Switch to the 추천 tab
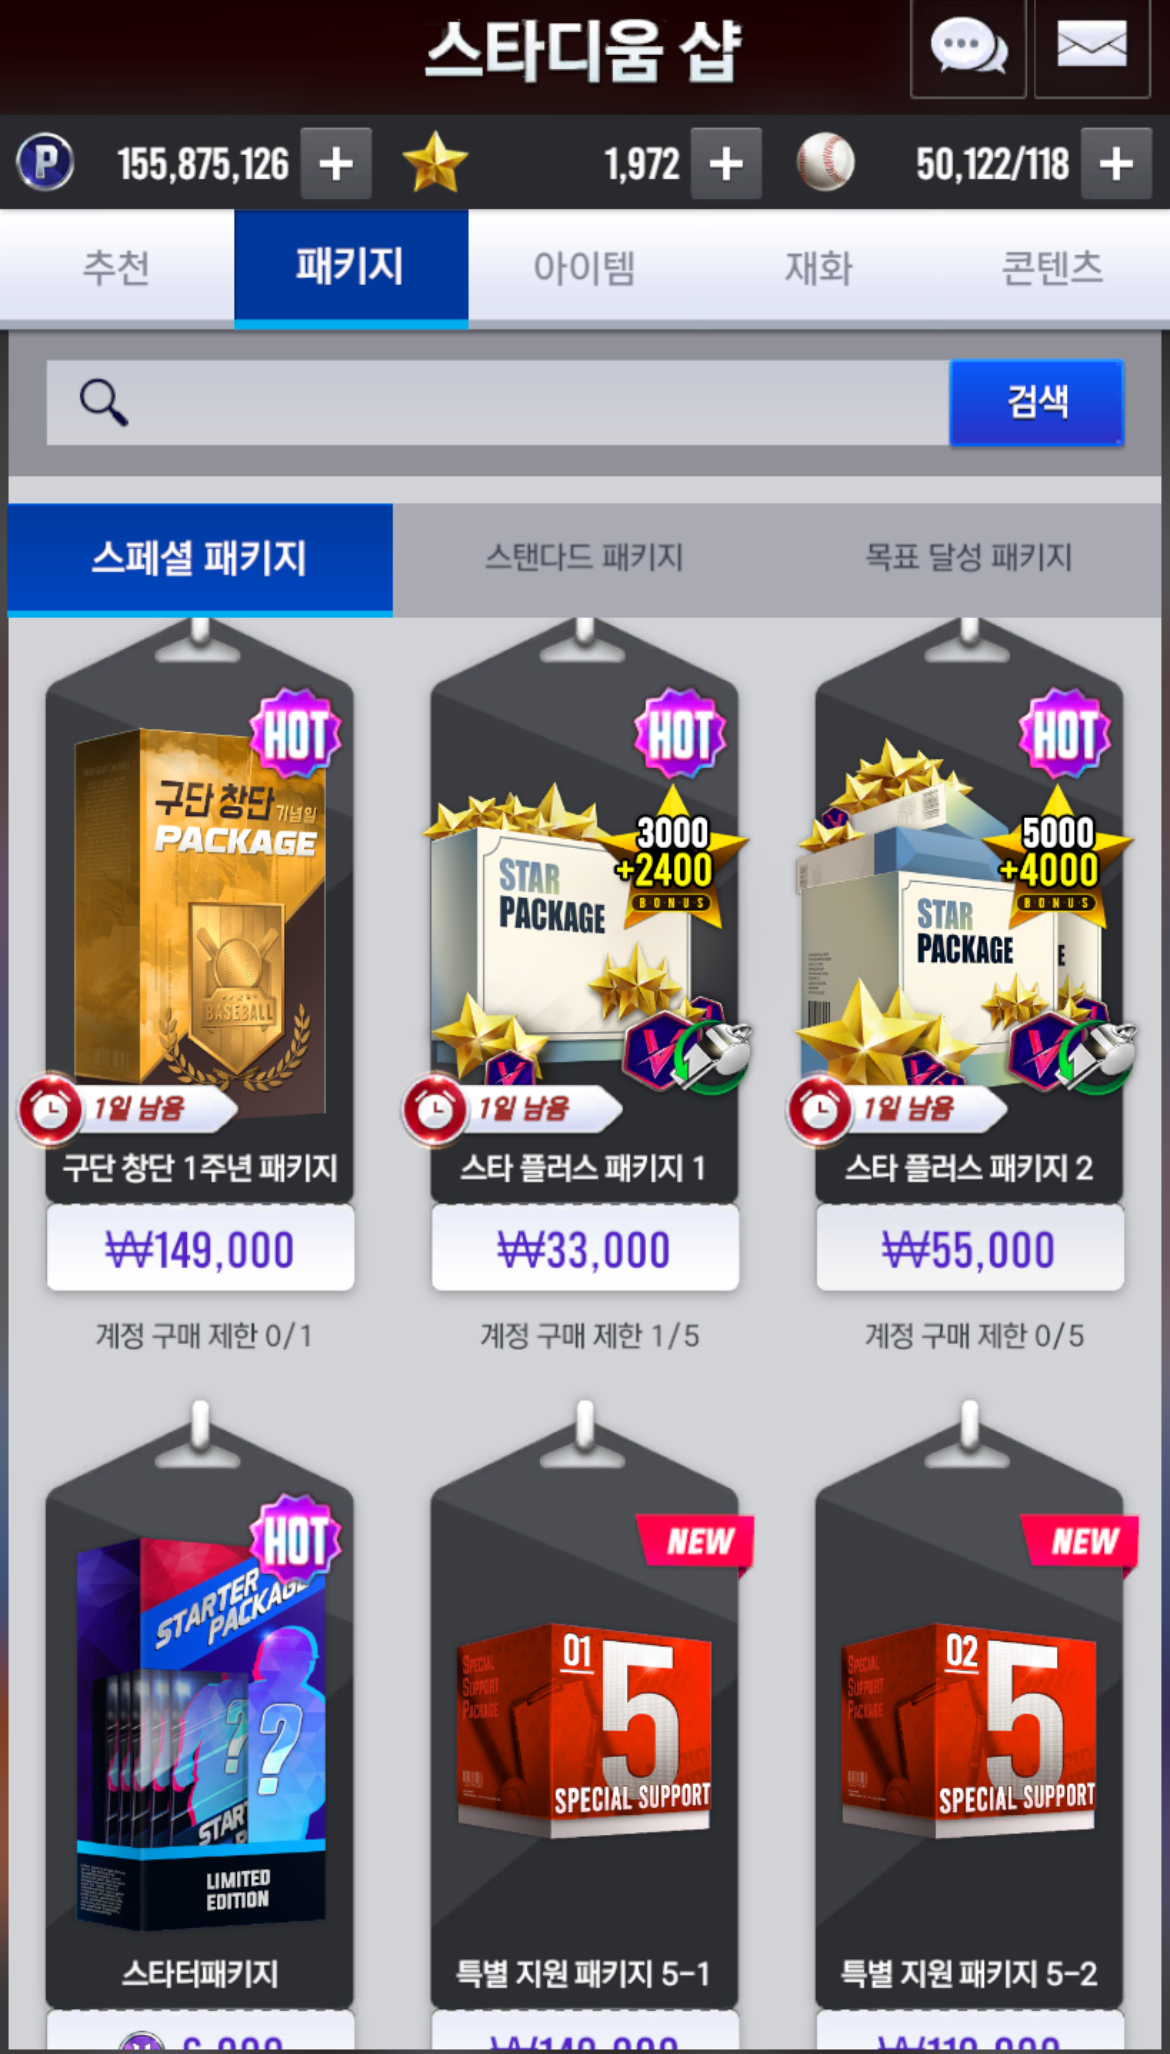Image resolution: width=1170 pixels, height=2054 pixels. click(117, 267)
